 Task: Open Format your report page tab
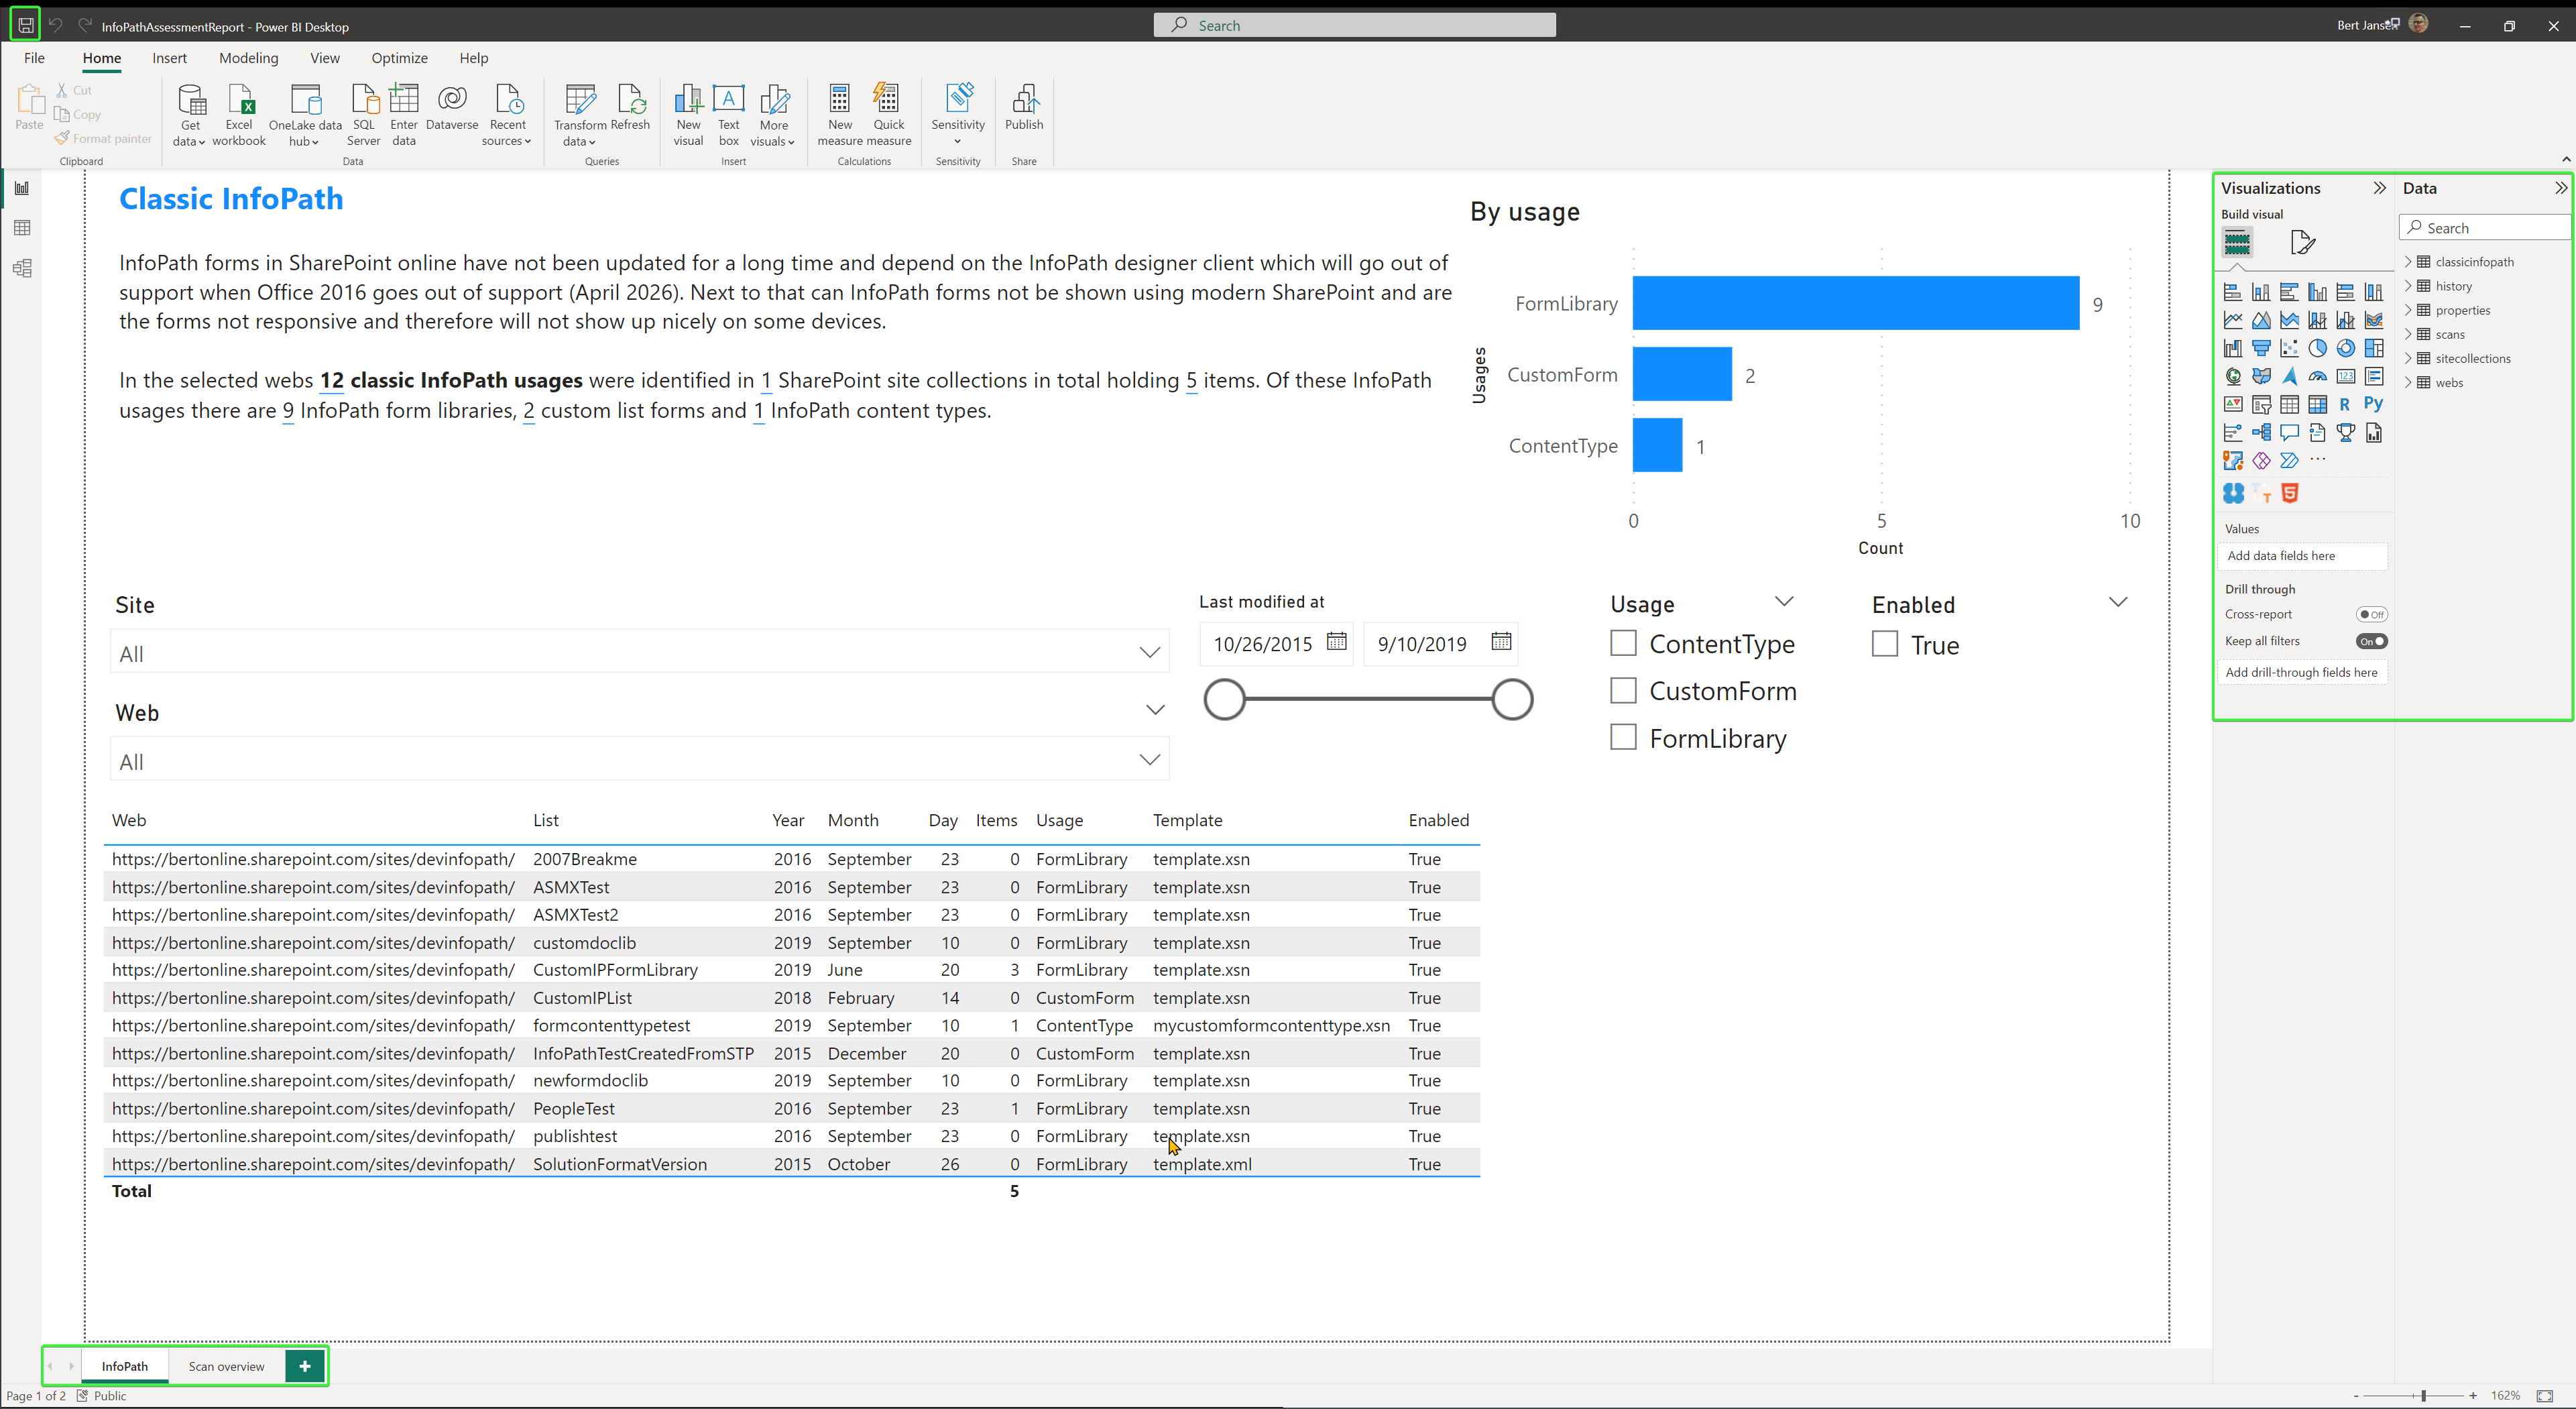click(x=2302, y=242)
